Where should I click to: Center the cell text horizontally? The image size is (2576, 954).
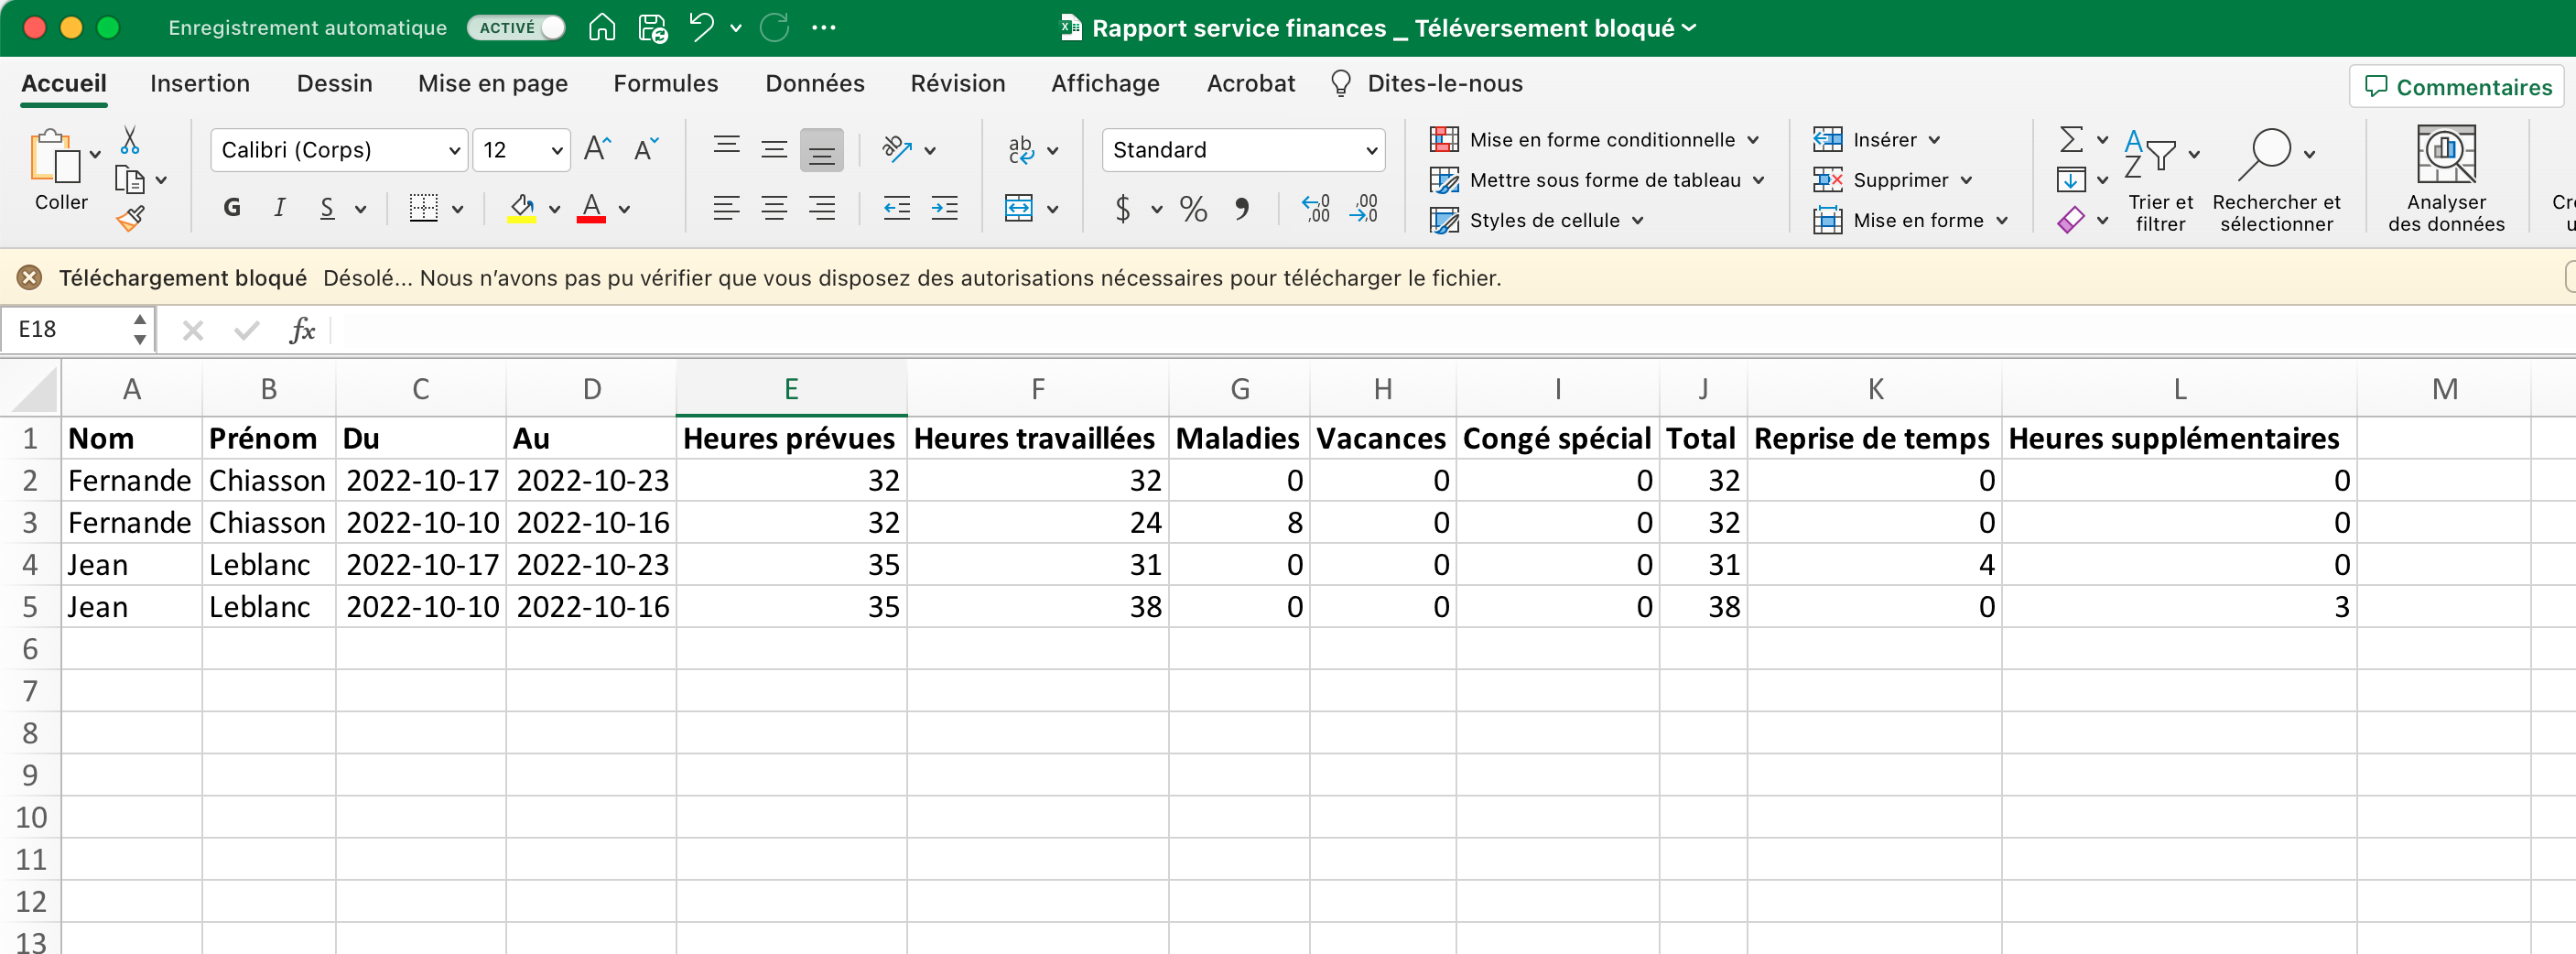(x=774, y=208)
